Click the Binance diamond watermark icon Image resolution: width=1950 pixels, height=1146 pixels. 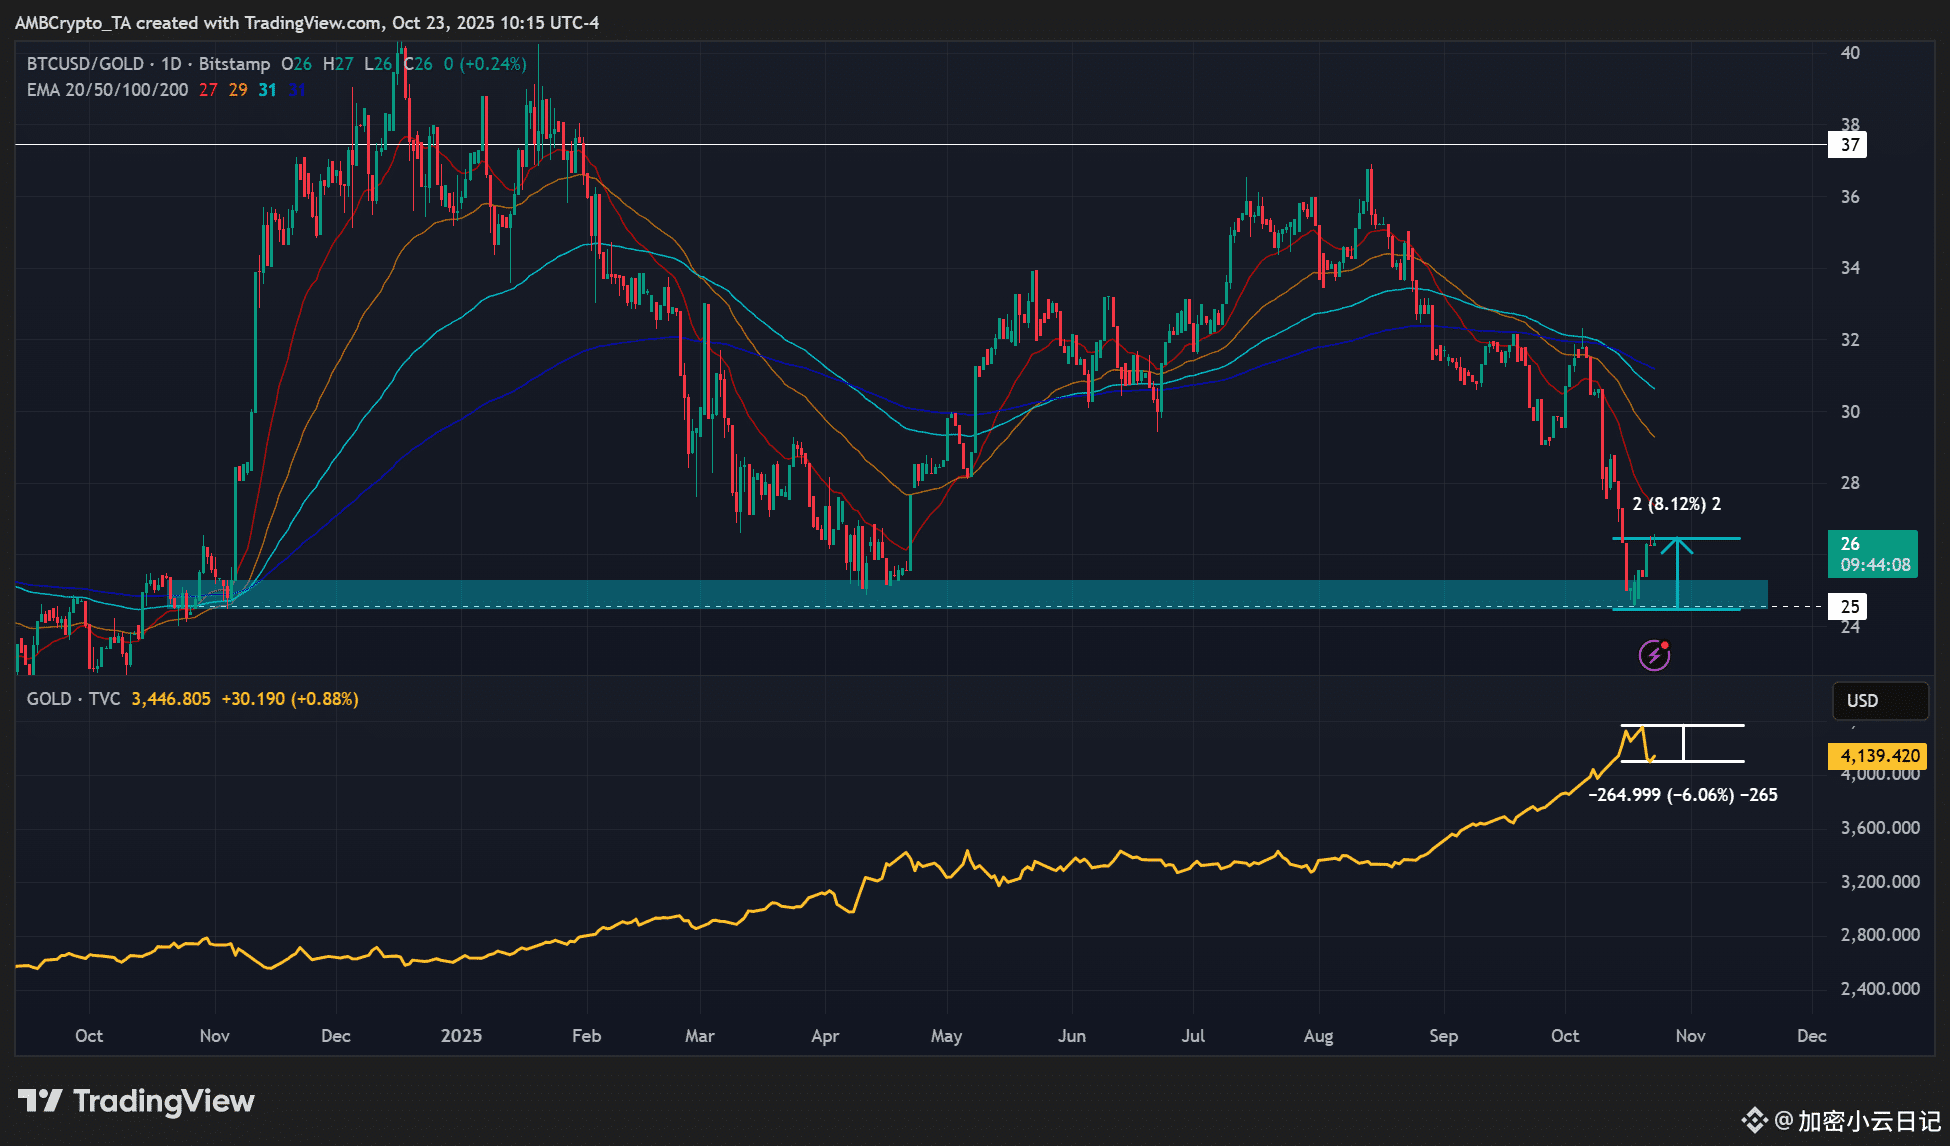point(1754,1120)
